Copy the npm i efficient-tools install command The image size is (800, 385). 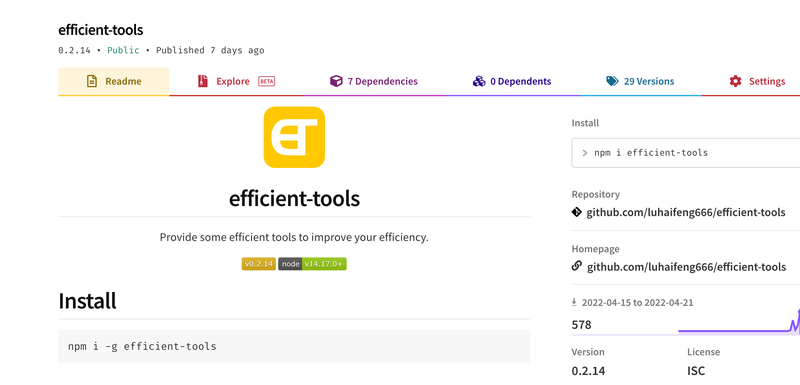coord(686,152)
